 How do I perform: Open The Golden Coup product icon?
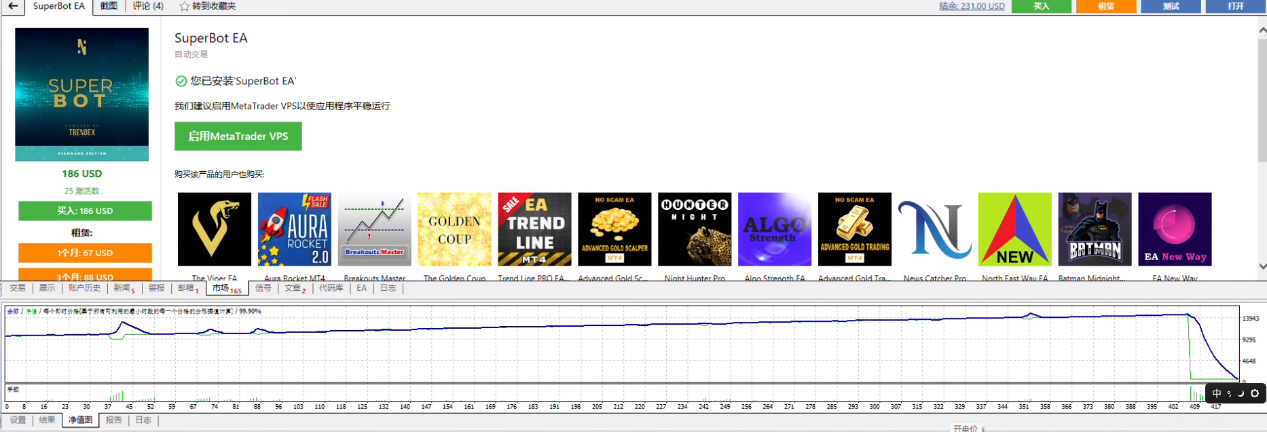(x=455, y=229)
